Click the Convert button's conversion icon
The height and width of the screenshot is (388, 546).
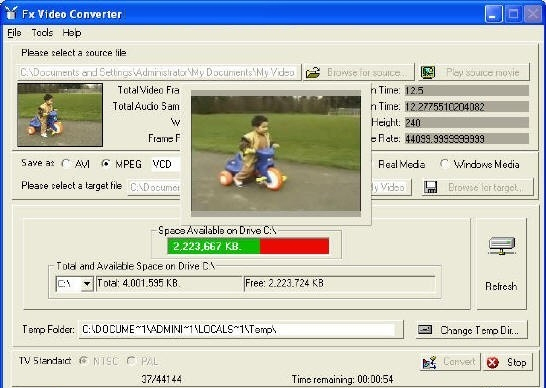(x=429, y=363)
